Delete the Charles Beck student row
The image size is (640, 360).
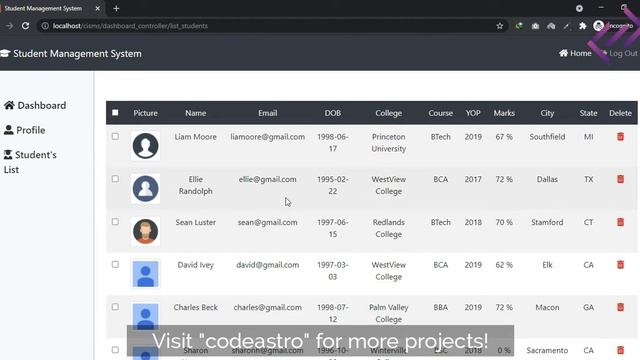(x=620, y=307)
